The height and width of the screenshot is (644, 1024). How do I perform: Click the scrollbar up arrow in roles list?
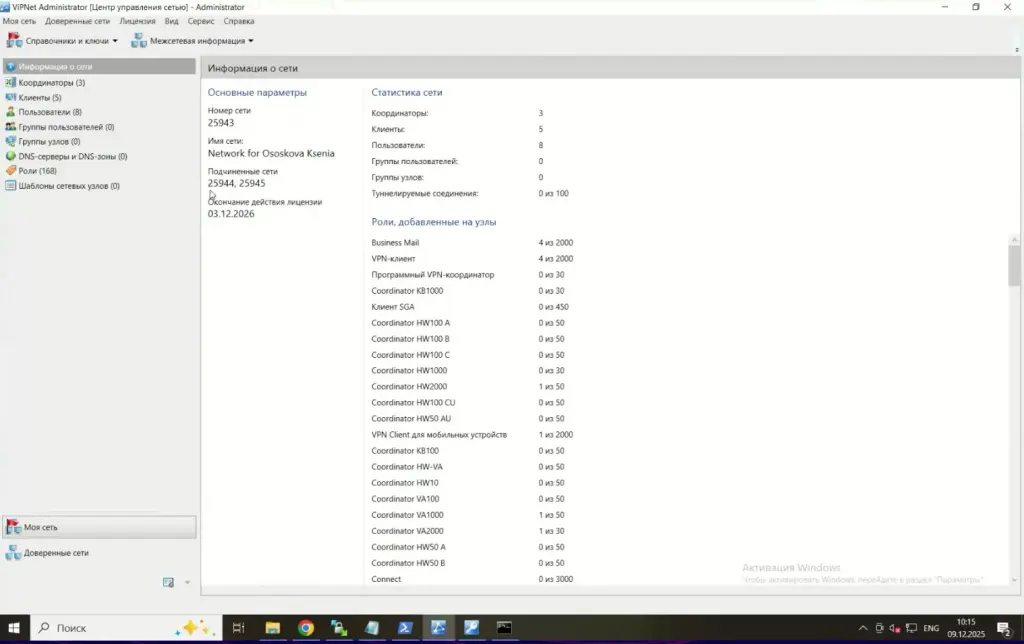tap(1014, 240)
